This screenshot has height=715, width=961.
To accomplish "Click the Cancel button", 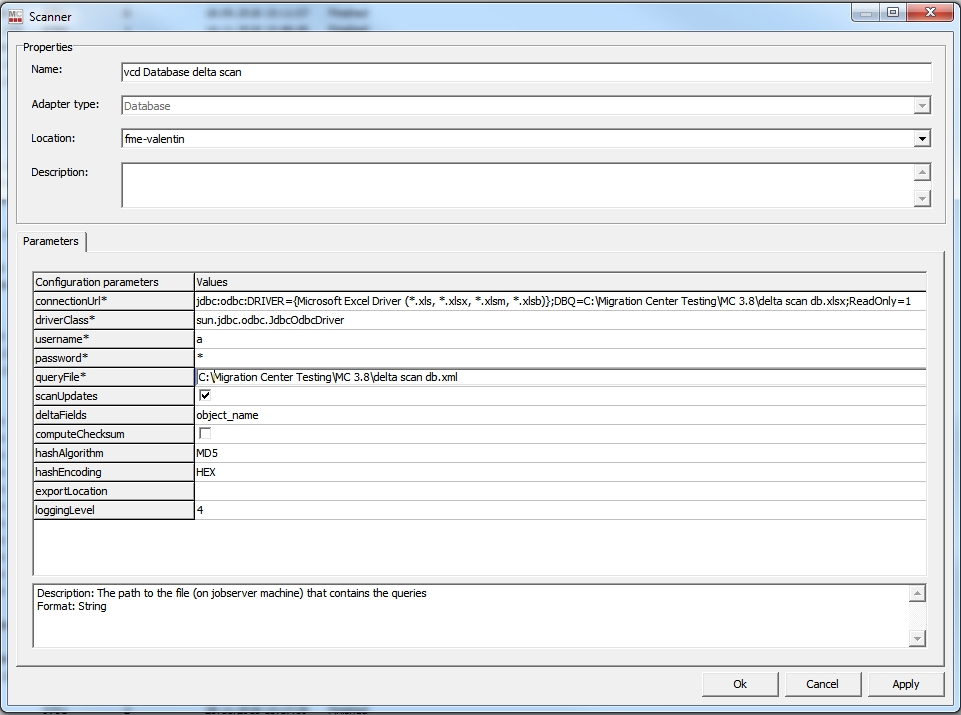I will pos(822,684).
